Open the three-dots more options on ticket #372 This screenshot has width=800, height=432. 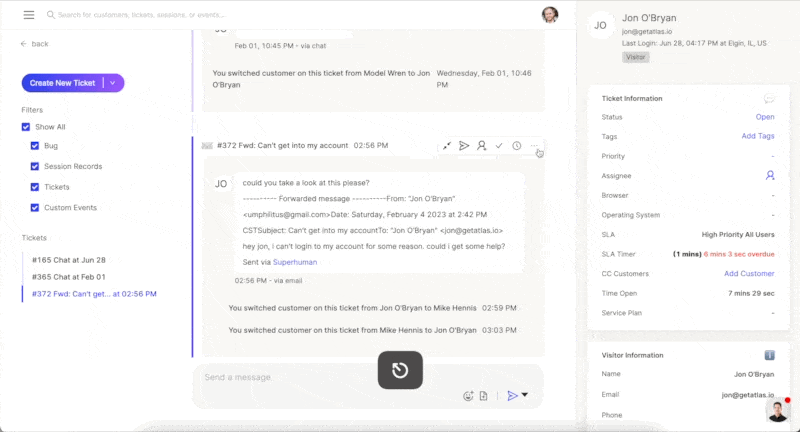(x=534, y=146)
